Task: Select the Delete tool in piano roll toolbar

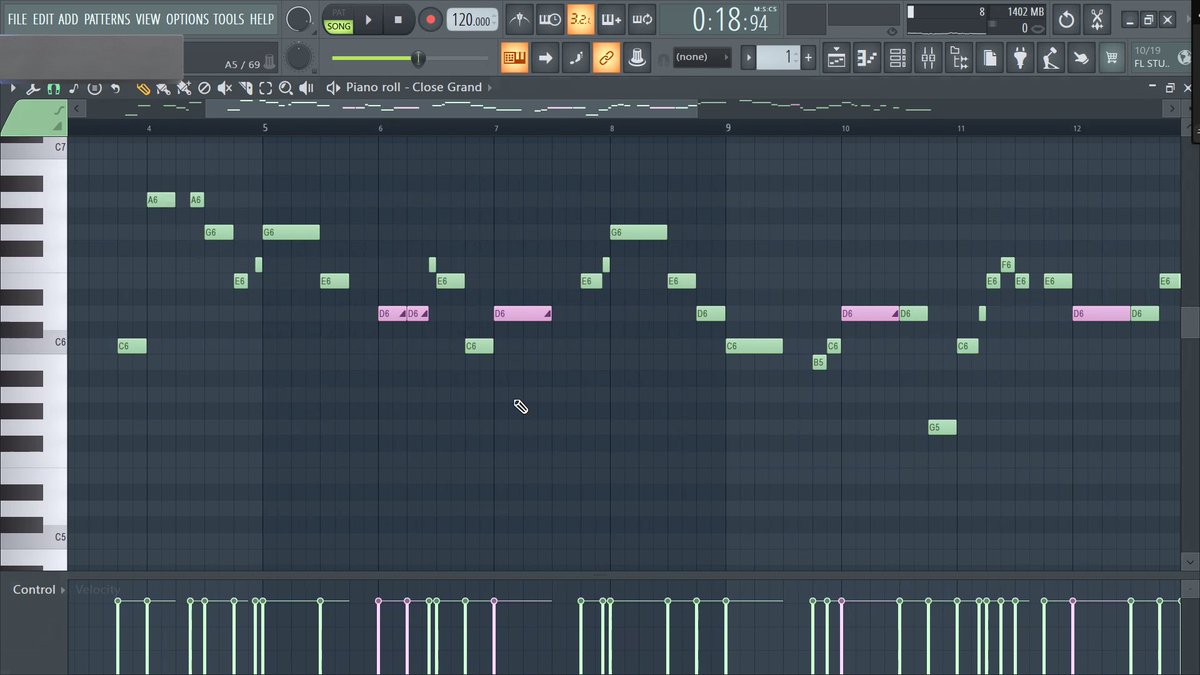Action: pos(204,88)
